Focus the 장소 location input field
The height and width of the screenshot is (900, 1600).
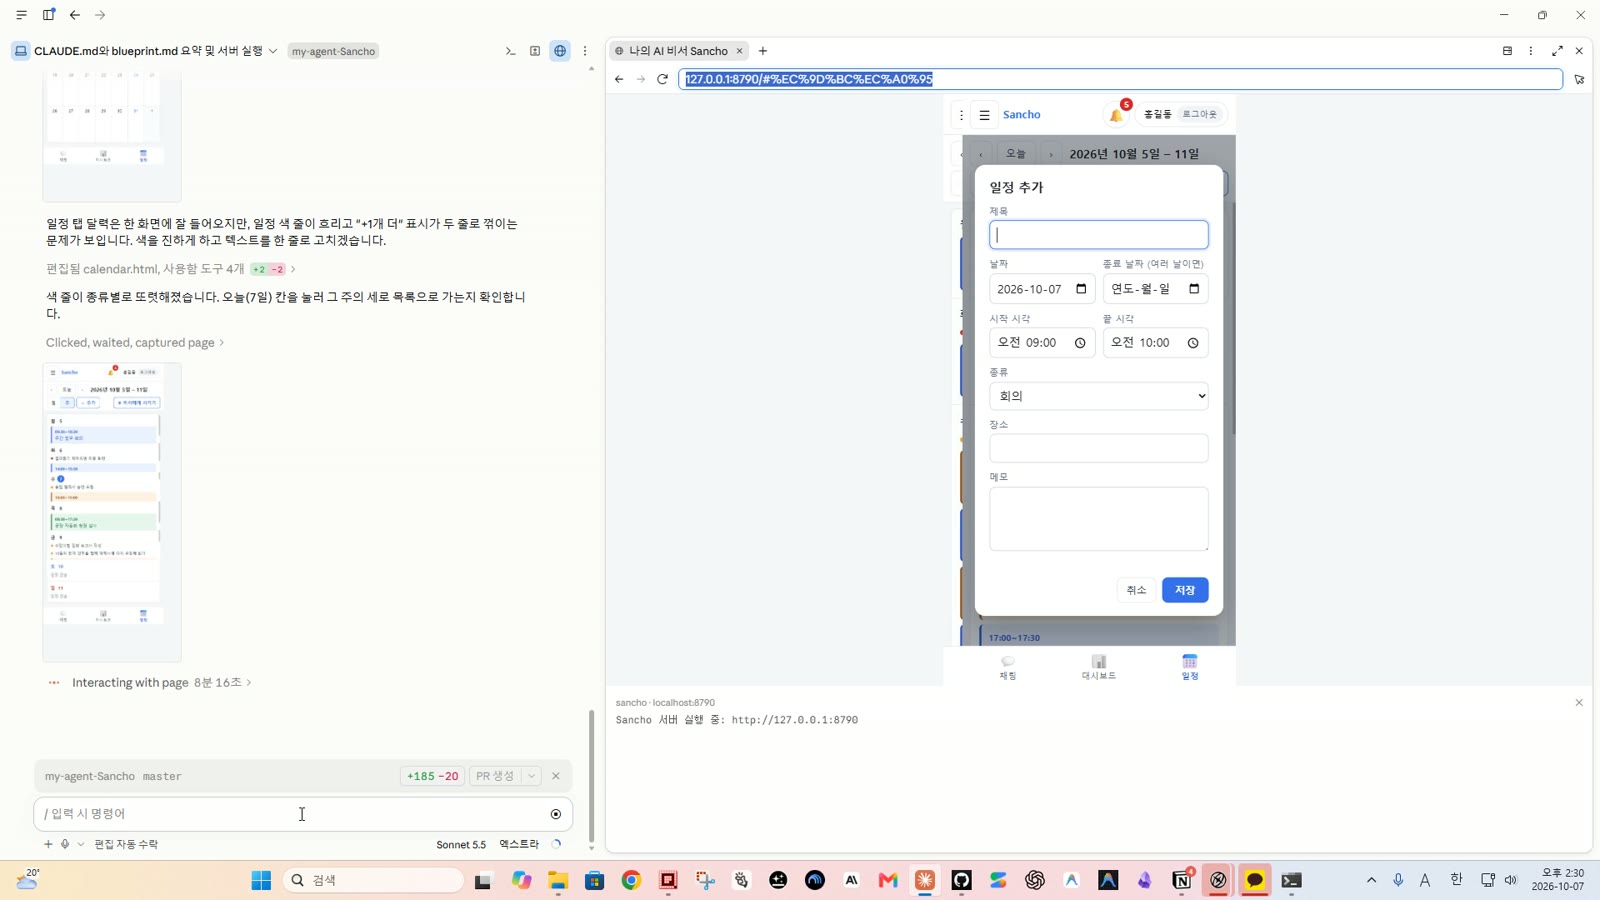tap(1099, 448)
